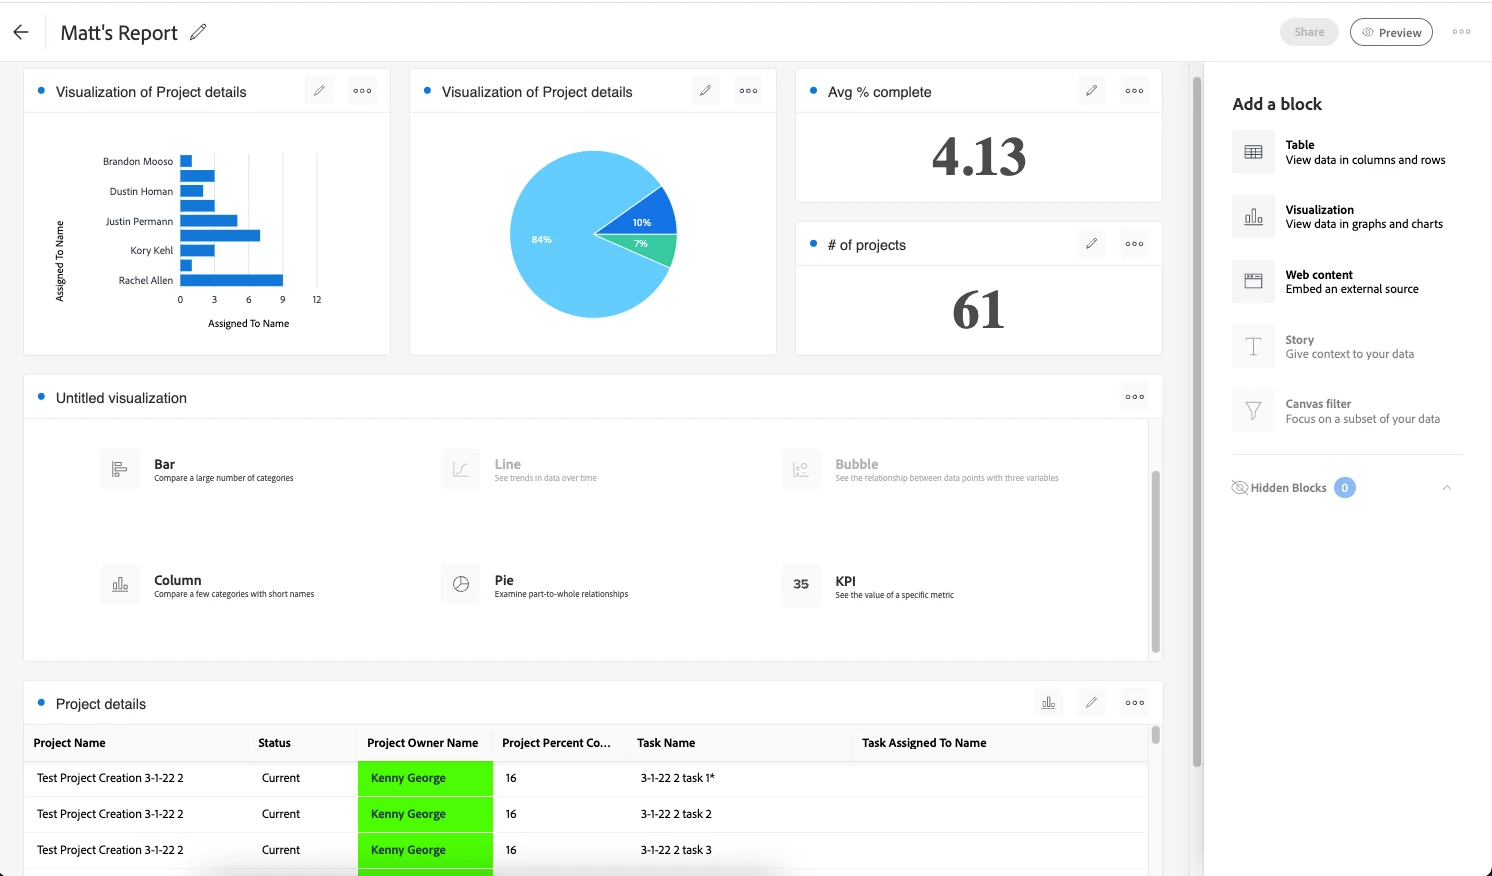Click the Project Name column header
Image resolution: width=1492 pixels, height=876 pixels.
[136, 743]
